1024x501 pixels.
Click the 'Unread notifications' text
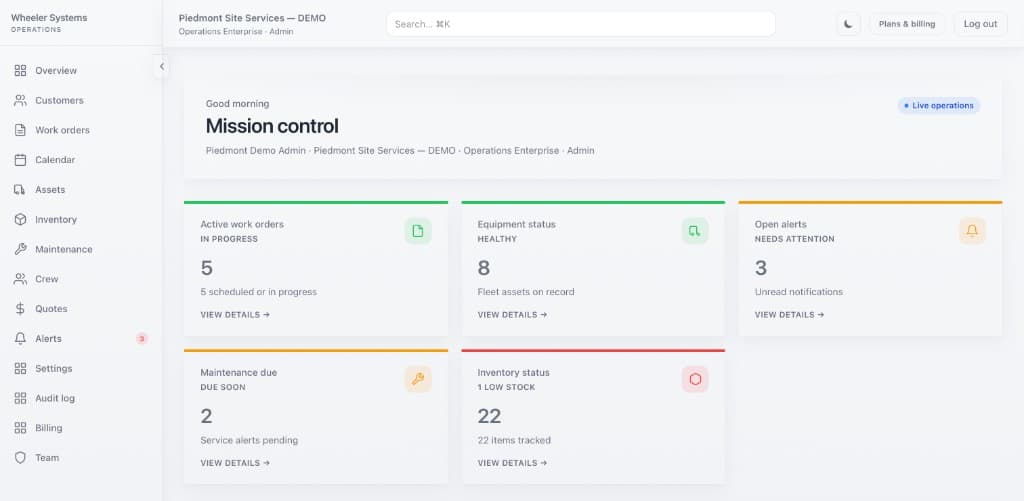coord(799,292)
